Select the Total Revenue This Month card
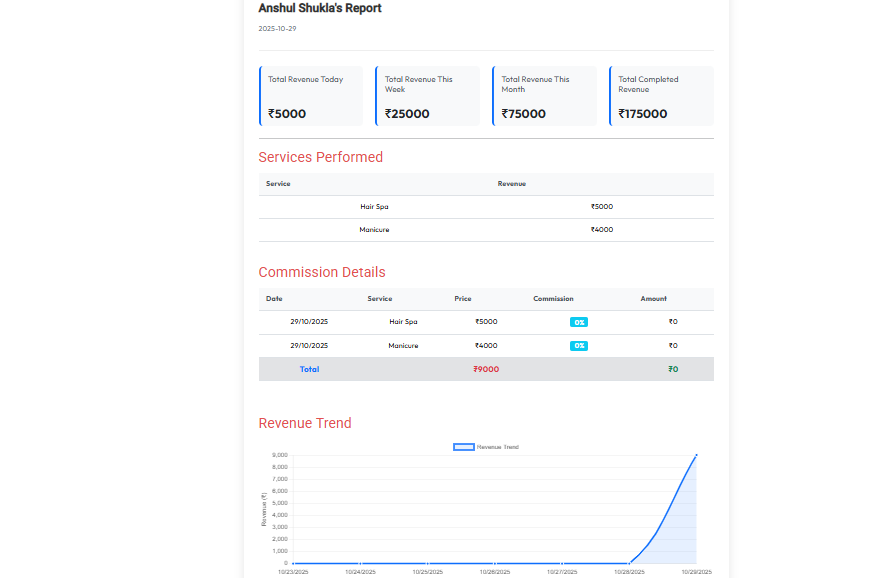This screenshot has height=578, width=894. [x=544, y=95]
